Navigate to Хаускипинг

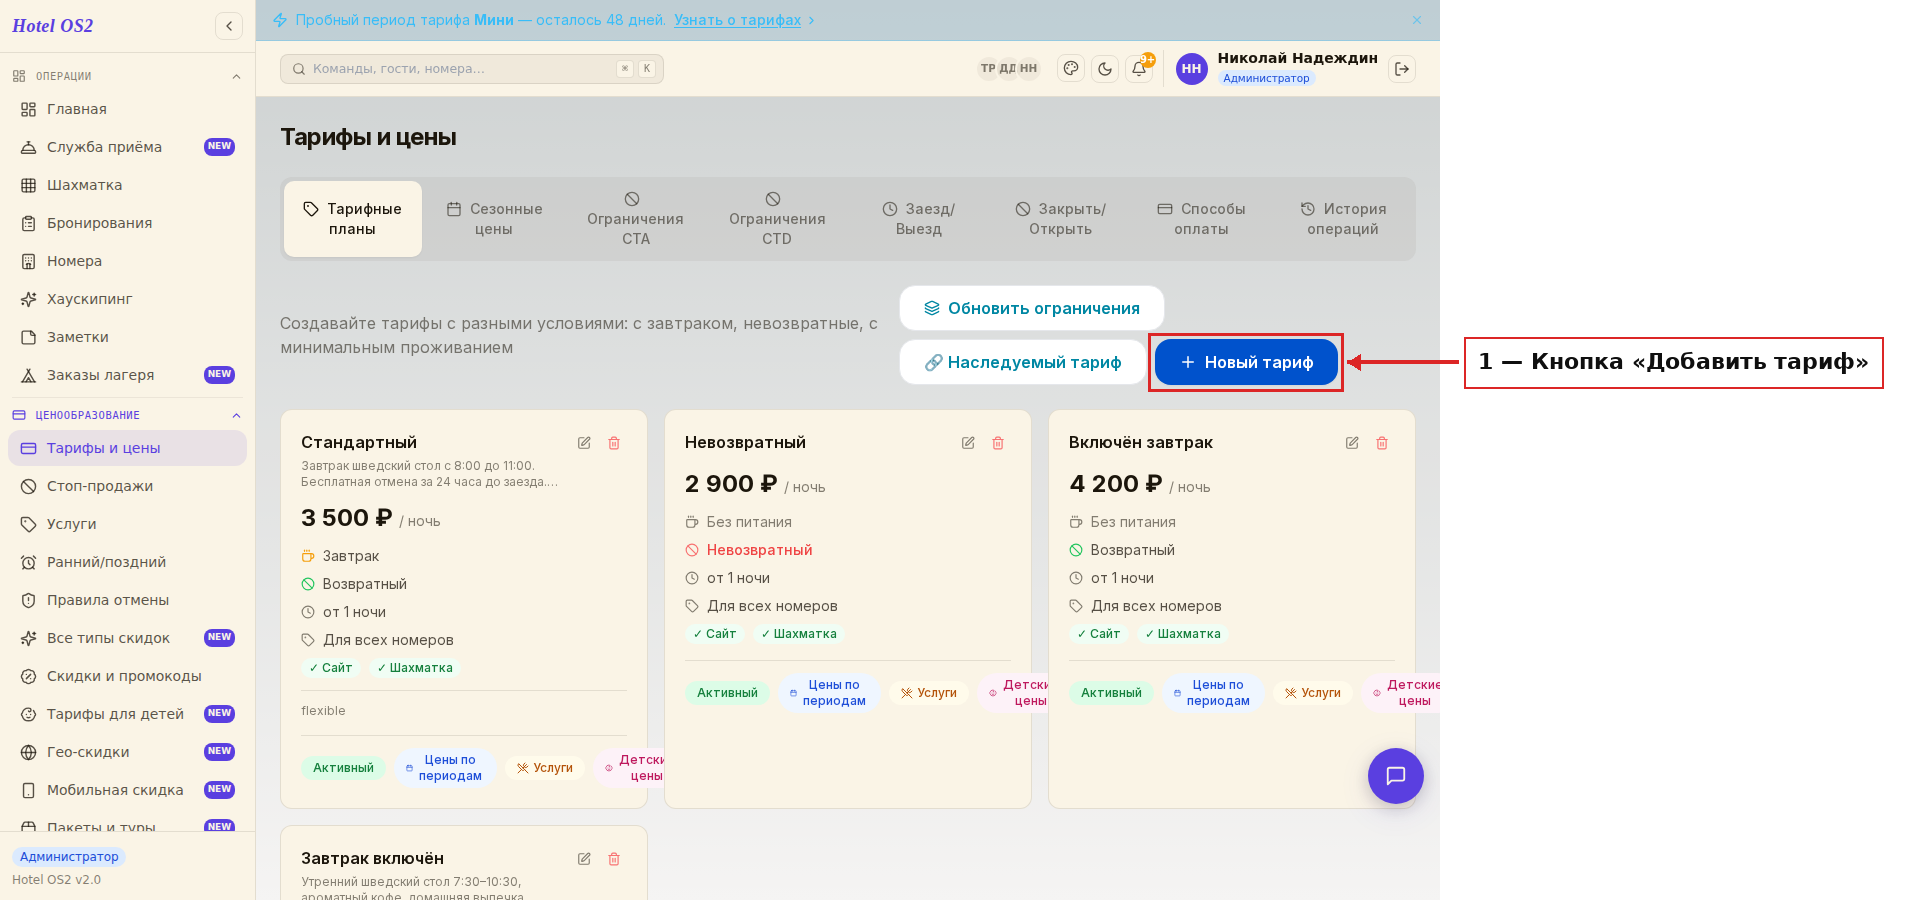point(127,299)
